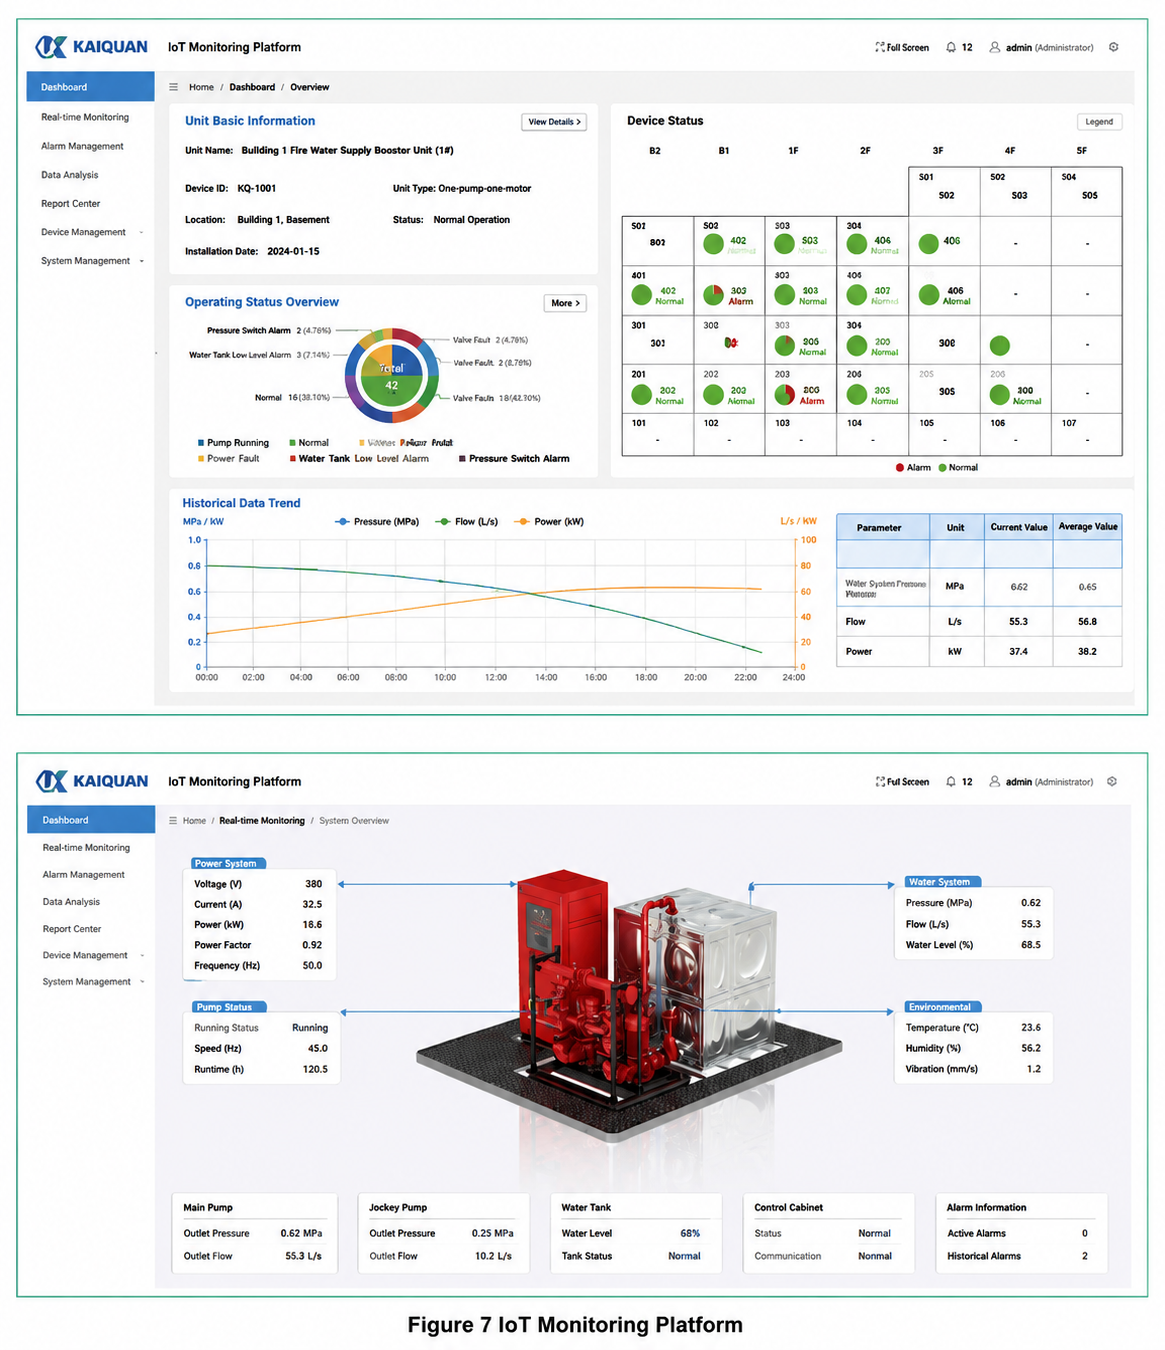Expand Device Management in lower screenshot sidebar
The height and width of the screenshot is (1350, 1165).
tap(93, 955)
